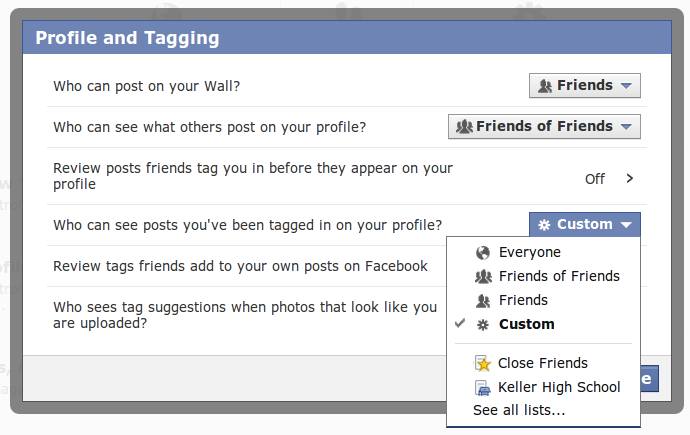Click the people icon on Wall Friends button
The height and width of the screenshot is (435, 690).
tap(545, 86)
